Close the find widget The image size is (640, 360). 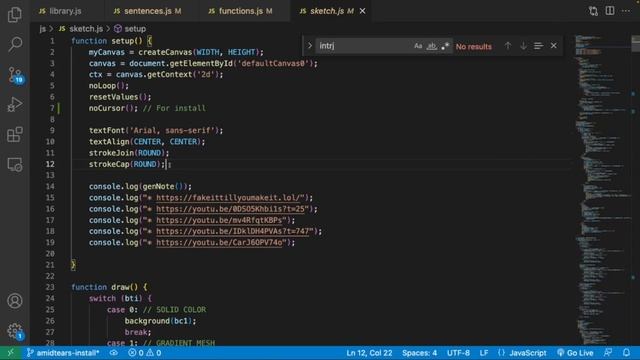[x=553, y=46]
